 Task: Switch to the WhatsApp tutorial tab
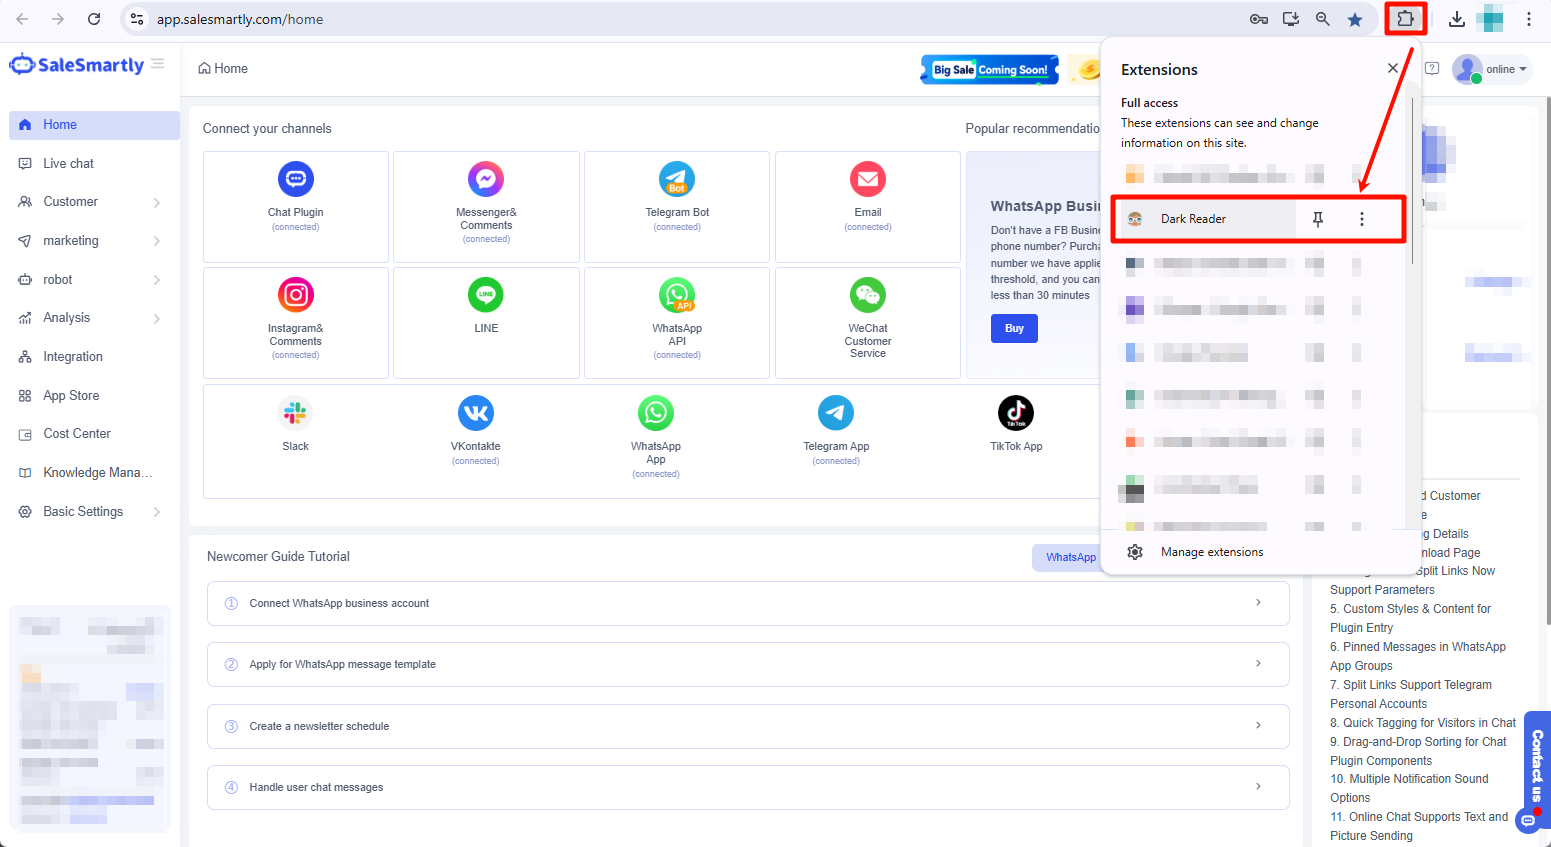click(x=1070, y=557)
